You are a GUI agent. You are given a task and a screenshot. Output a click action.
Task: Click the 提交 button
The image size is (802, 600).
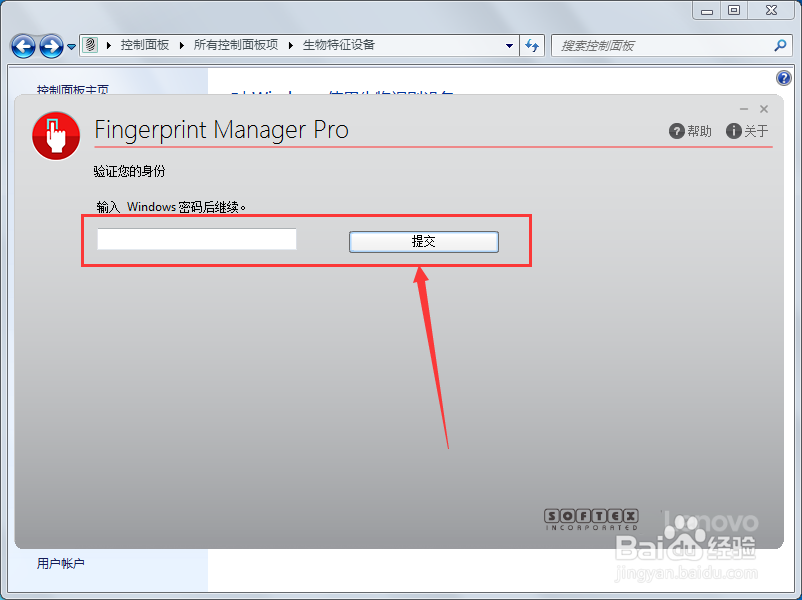pyautogui.click(x=424, y=241)
